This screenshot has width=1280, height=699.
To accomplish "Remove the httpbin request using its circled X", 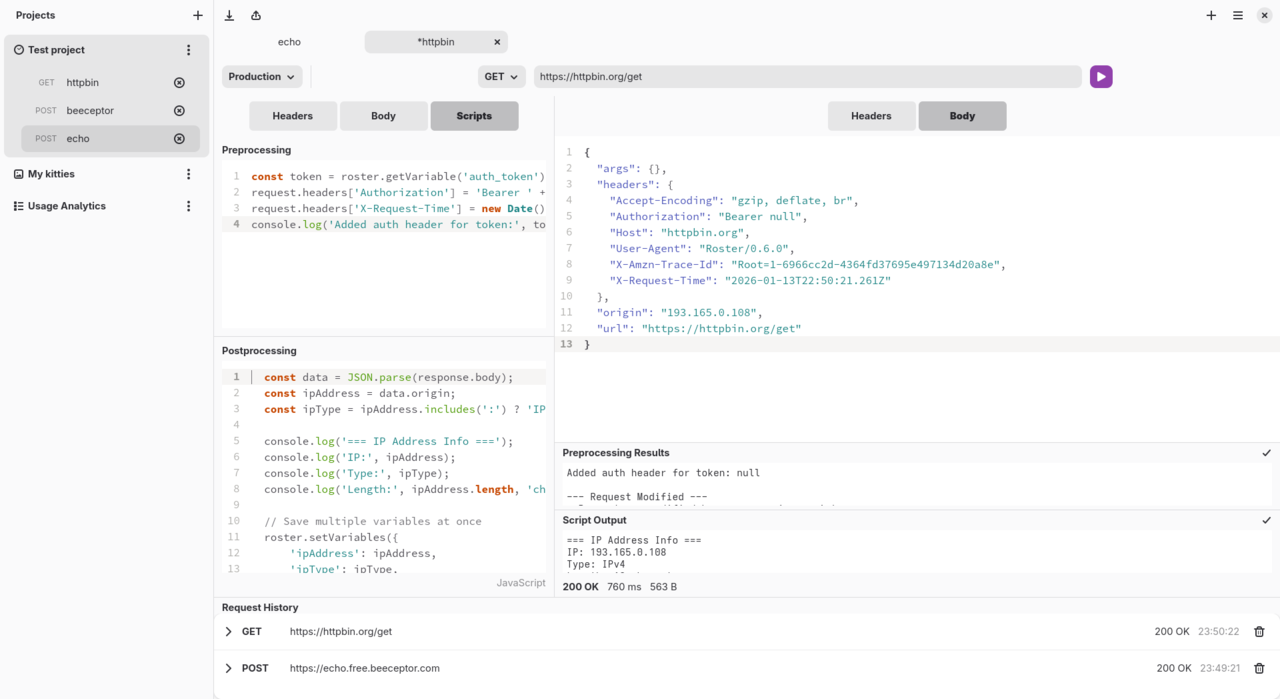I will pyautogui.click(x=179, y=82).
